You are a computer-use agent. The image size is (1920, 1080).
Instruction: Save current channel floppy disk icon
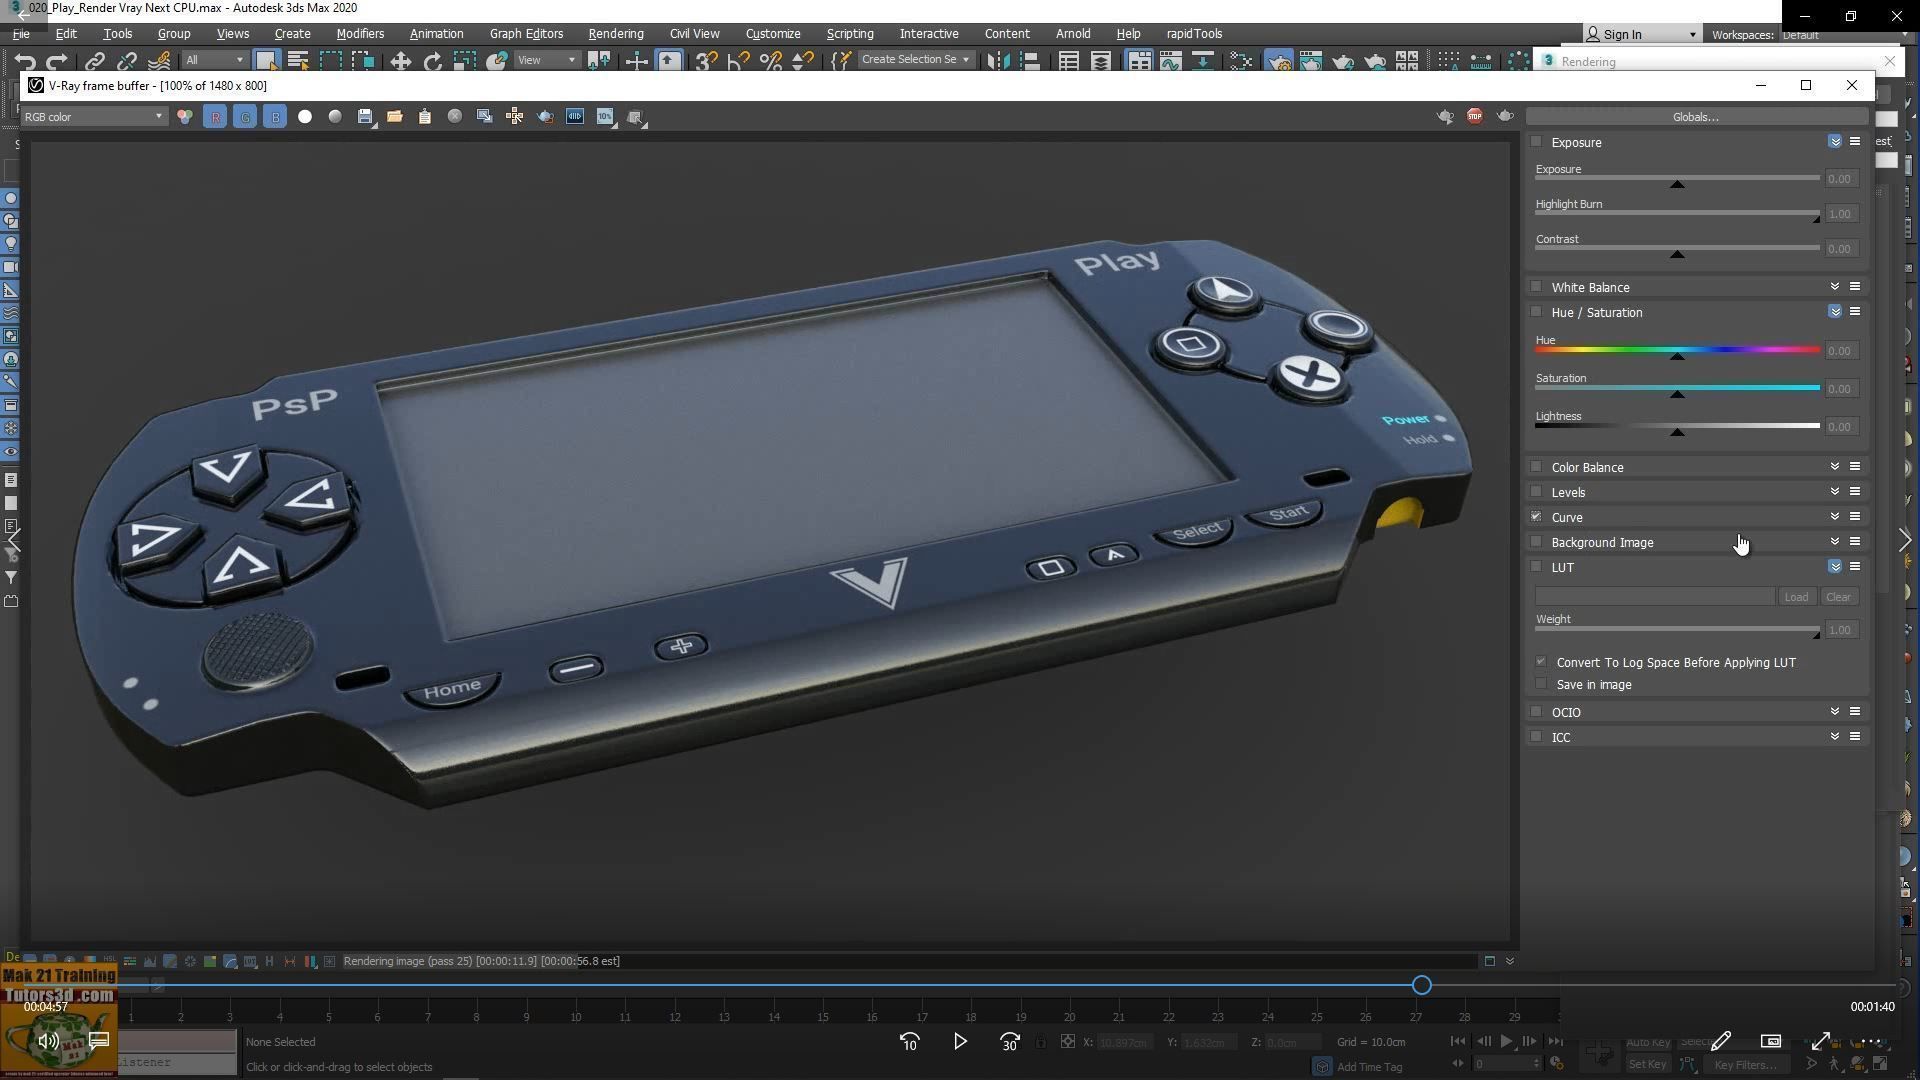(x=365, y=117)
